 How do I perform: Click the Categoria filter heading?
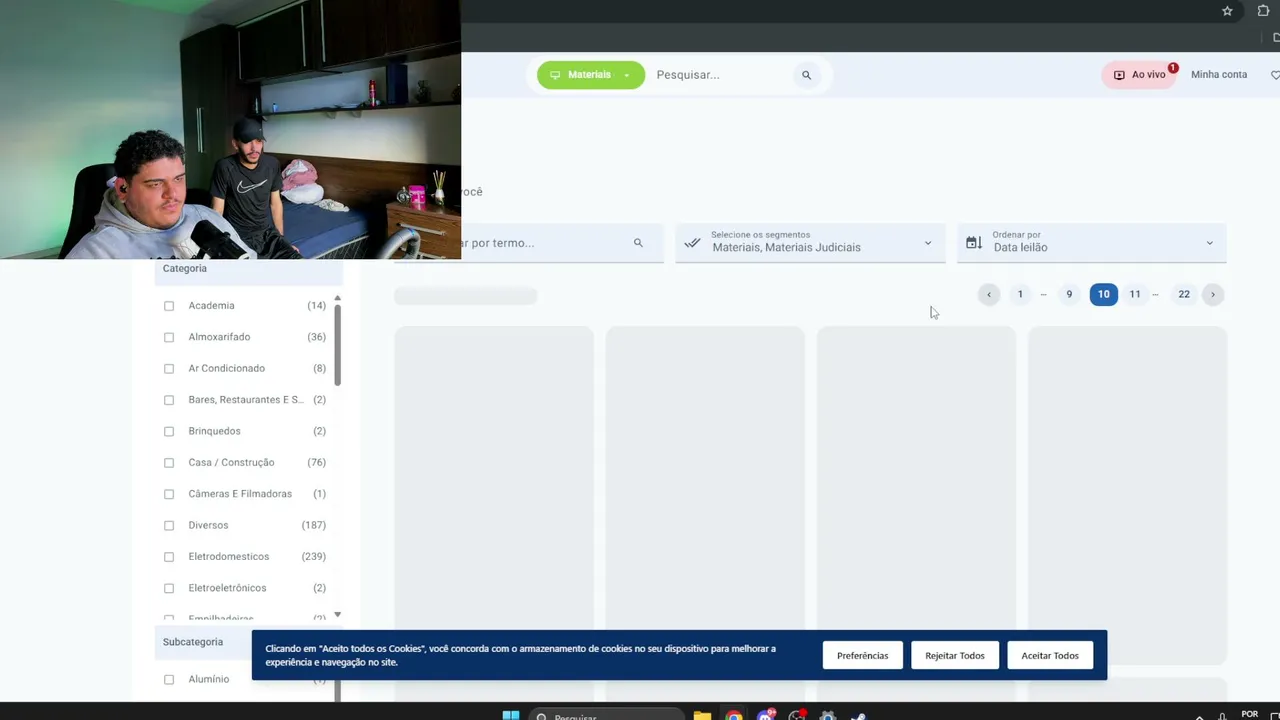click(x=185, y=269)
